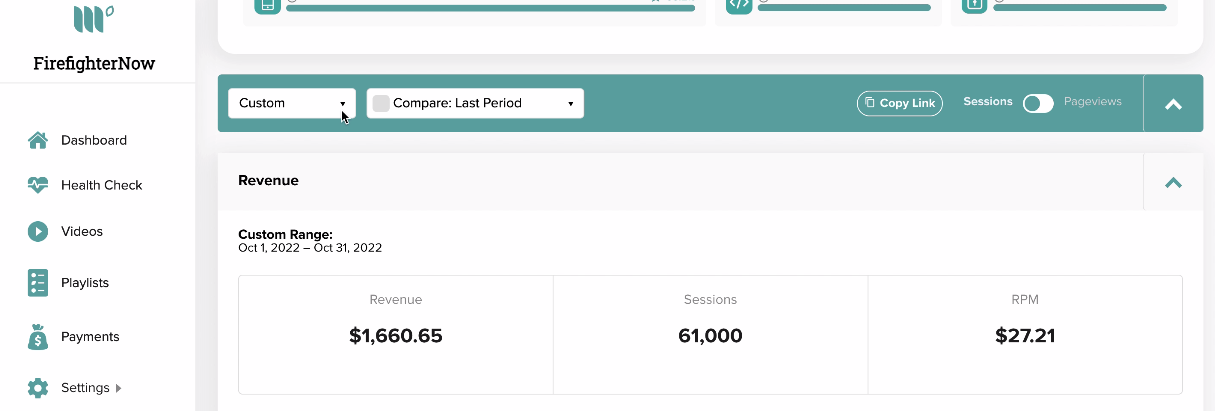This screenshot has height=411, width=1215.
Task: Expand the Settings submenu arrow
Action: (119, 388)
